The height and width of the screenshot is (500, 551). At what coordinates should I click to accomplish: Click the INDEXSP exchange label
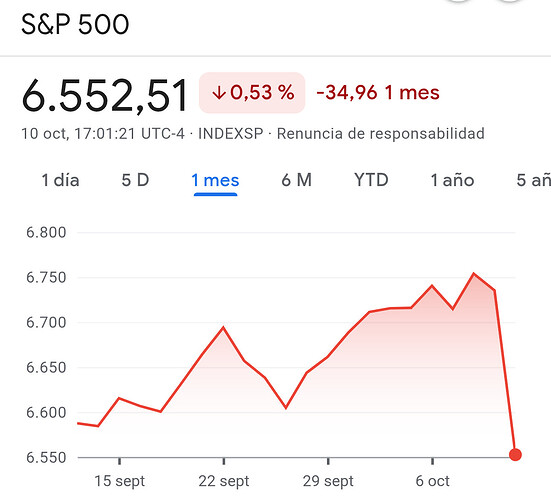point(231,134)
